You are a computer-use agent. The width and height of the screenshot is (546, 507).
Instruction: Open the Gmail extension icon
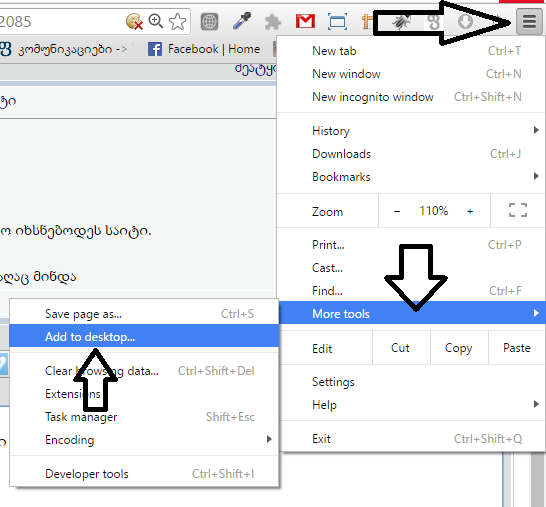point(305,21)
